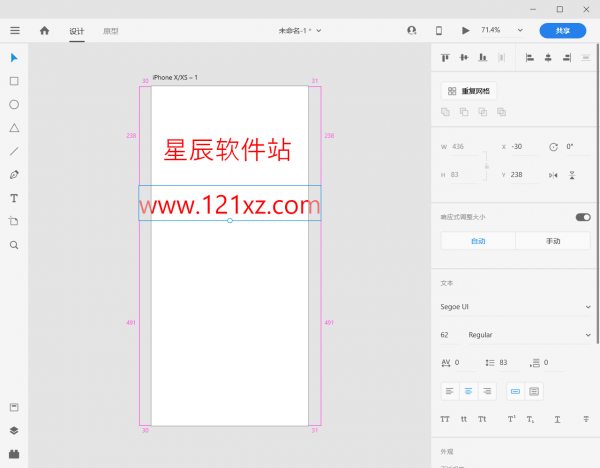Set text alignment to right
Image resolution: width=600 pixels, height=468 pixels.
pos(487,391)
